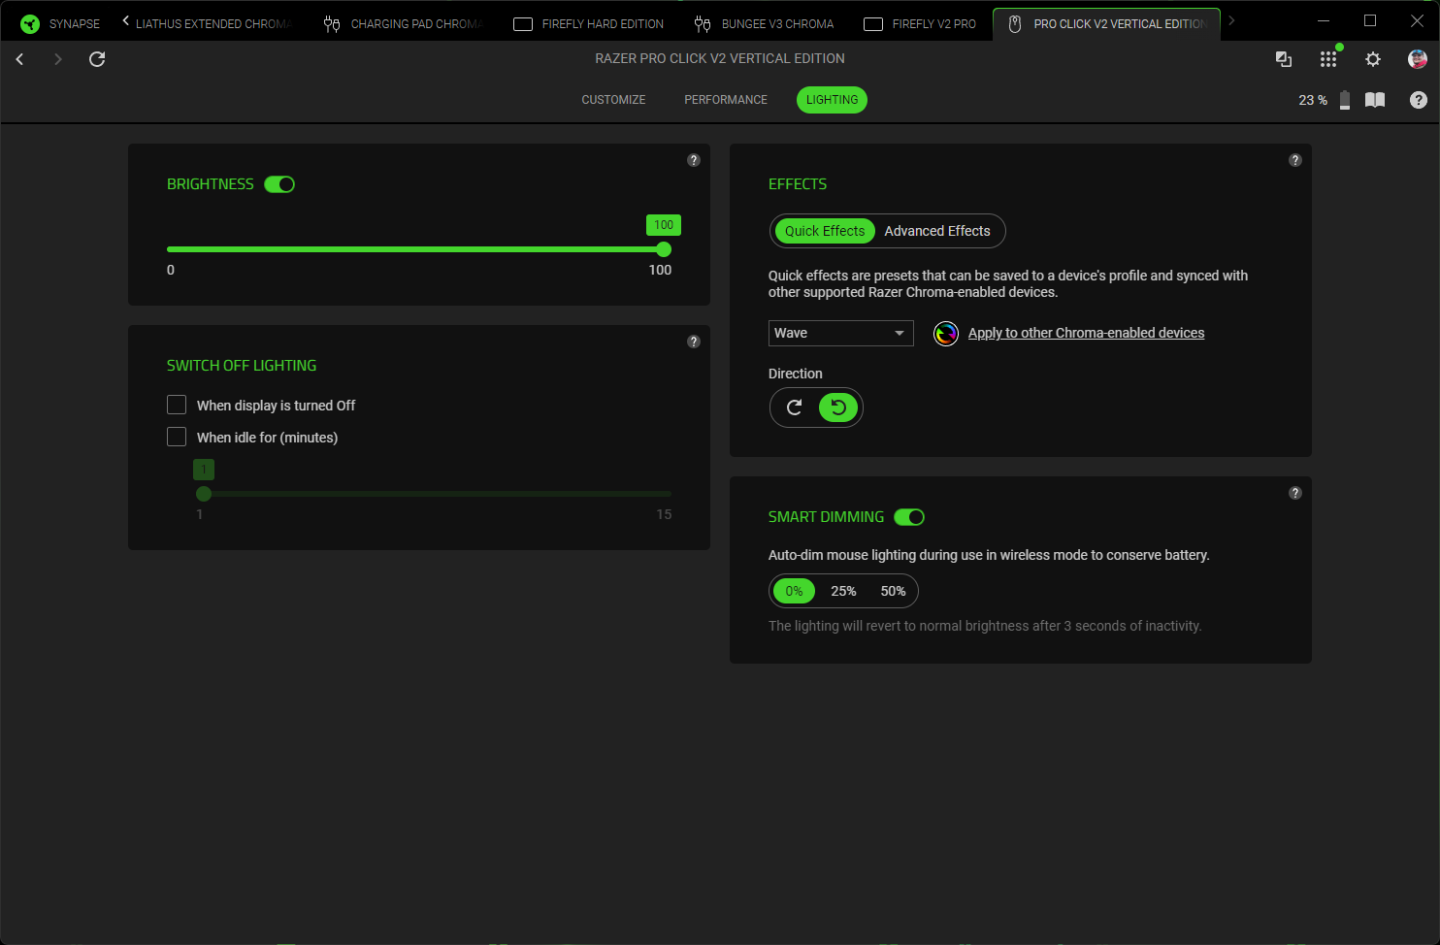This screenshot has width=1440, height=945.
Task: Show help for the Smart Dimming panel
Action: tap(1295, 493)
